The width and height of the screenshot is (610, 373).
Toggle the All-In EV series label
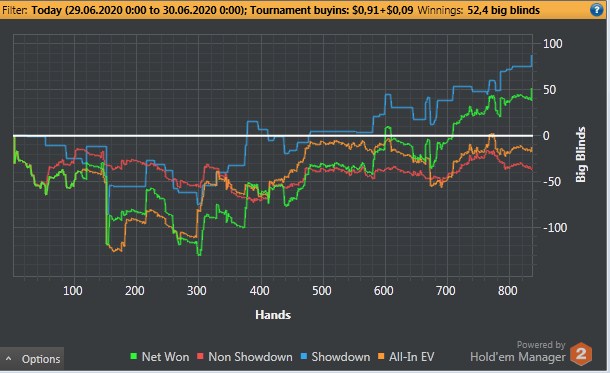[x=412, y=357]
